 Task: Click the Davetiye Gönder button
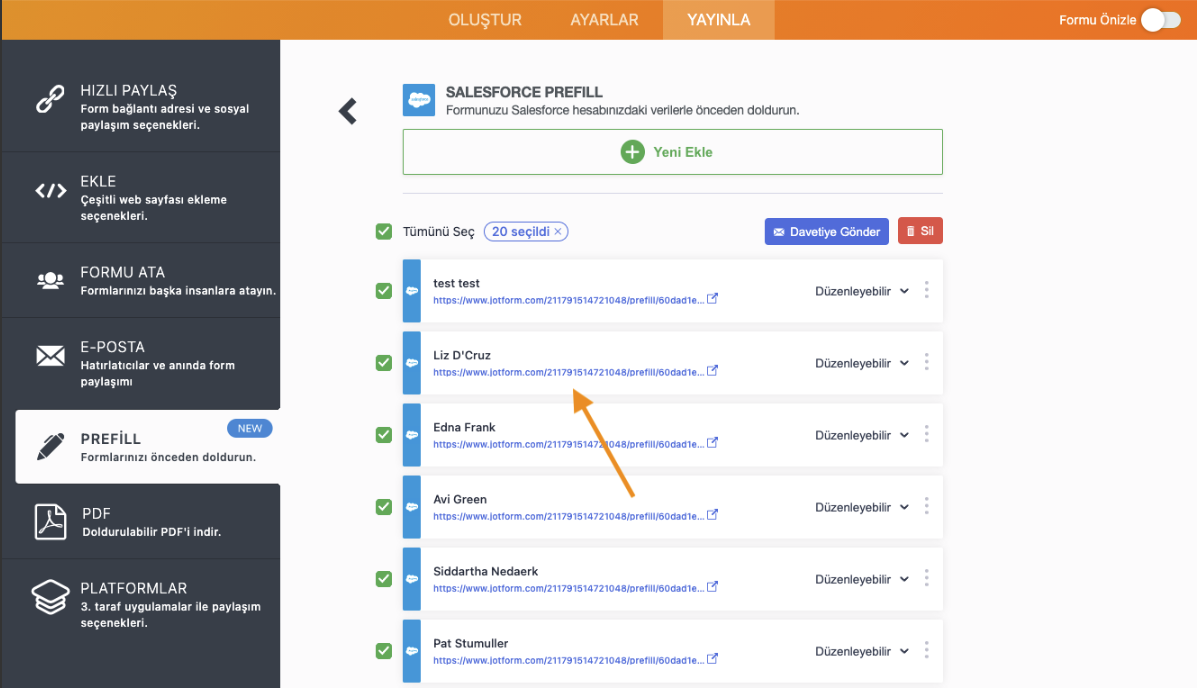(827, 231)
